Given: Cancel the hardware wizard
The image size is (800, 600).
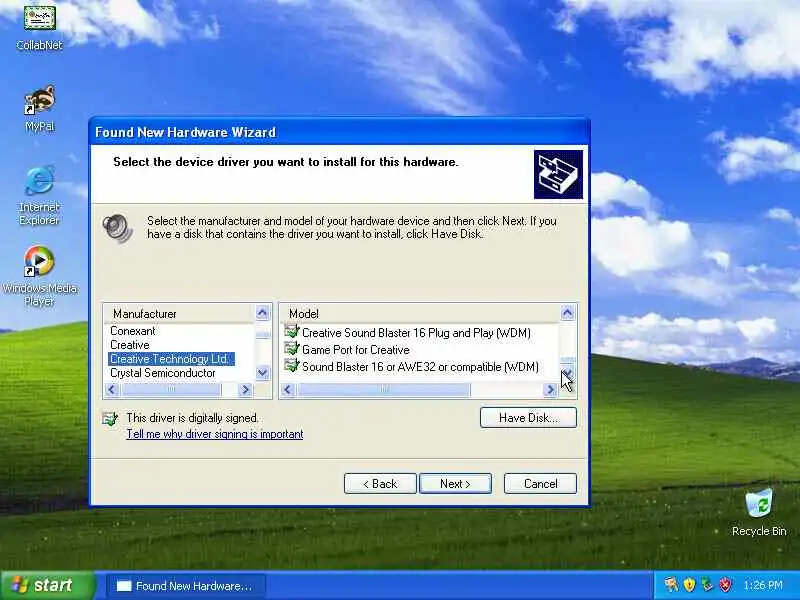Looking at the screenshot, I should 540,484.
